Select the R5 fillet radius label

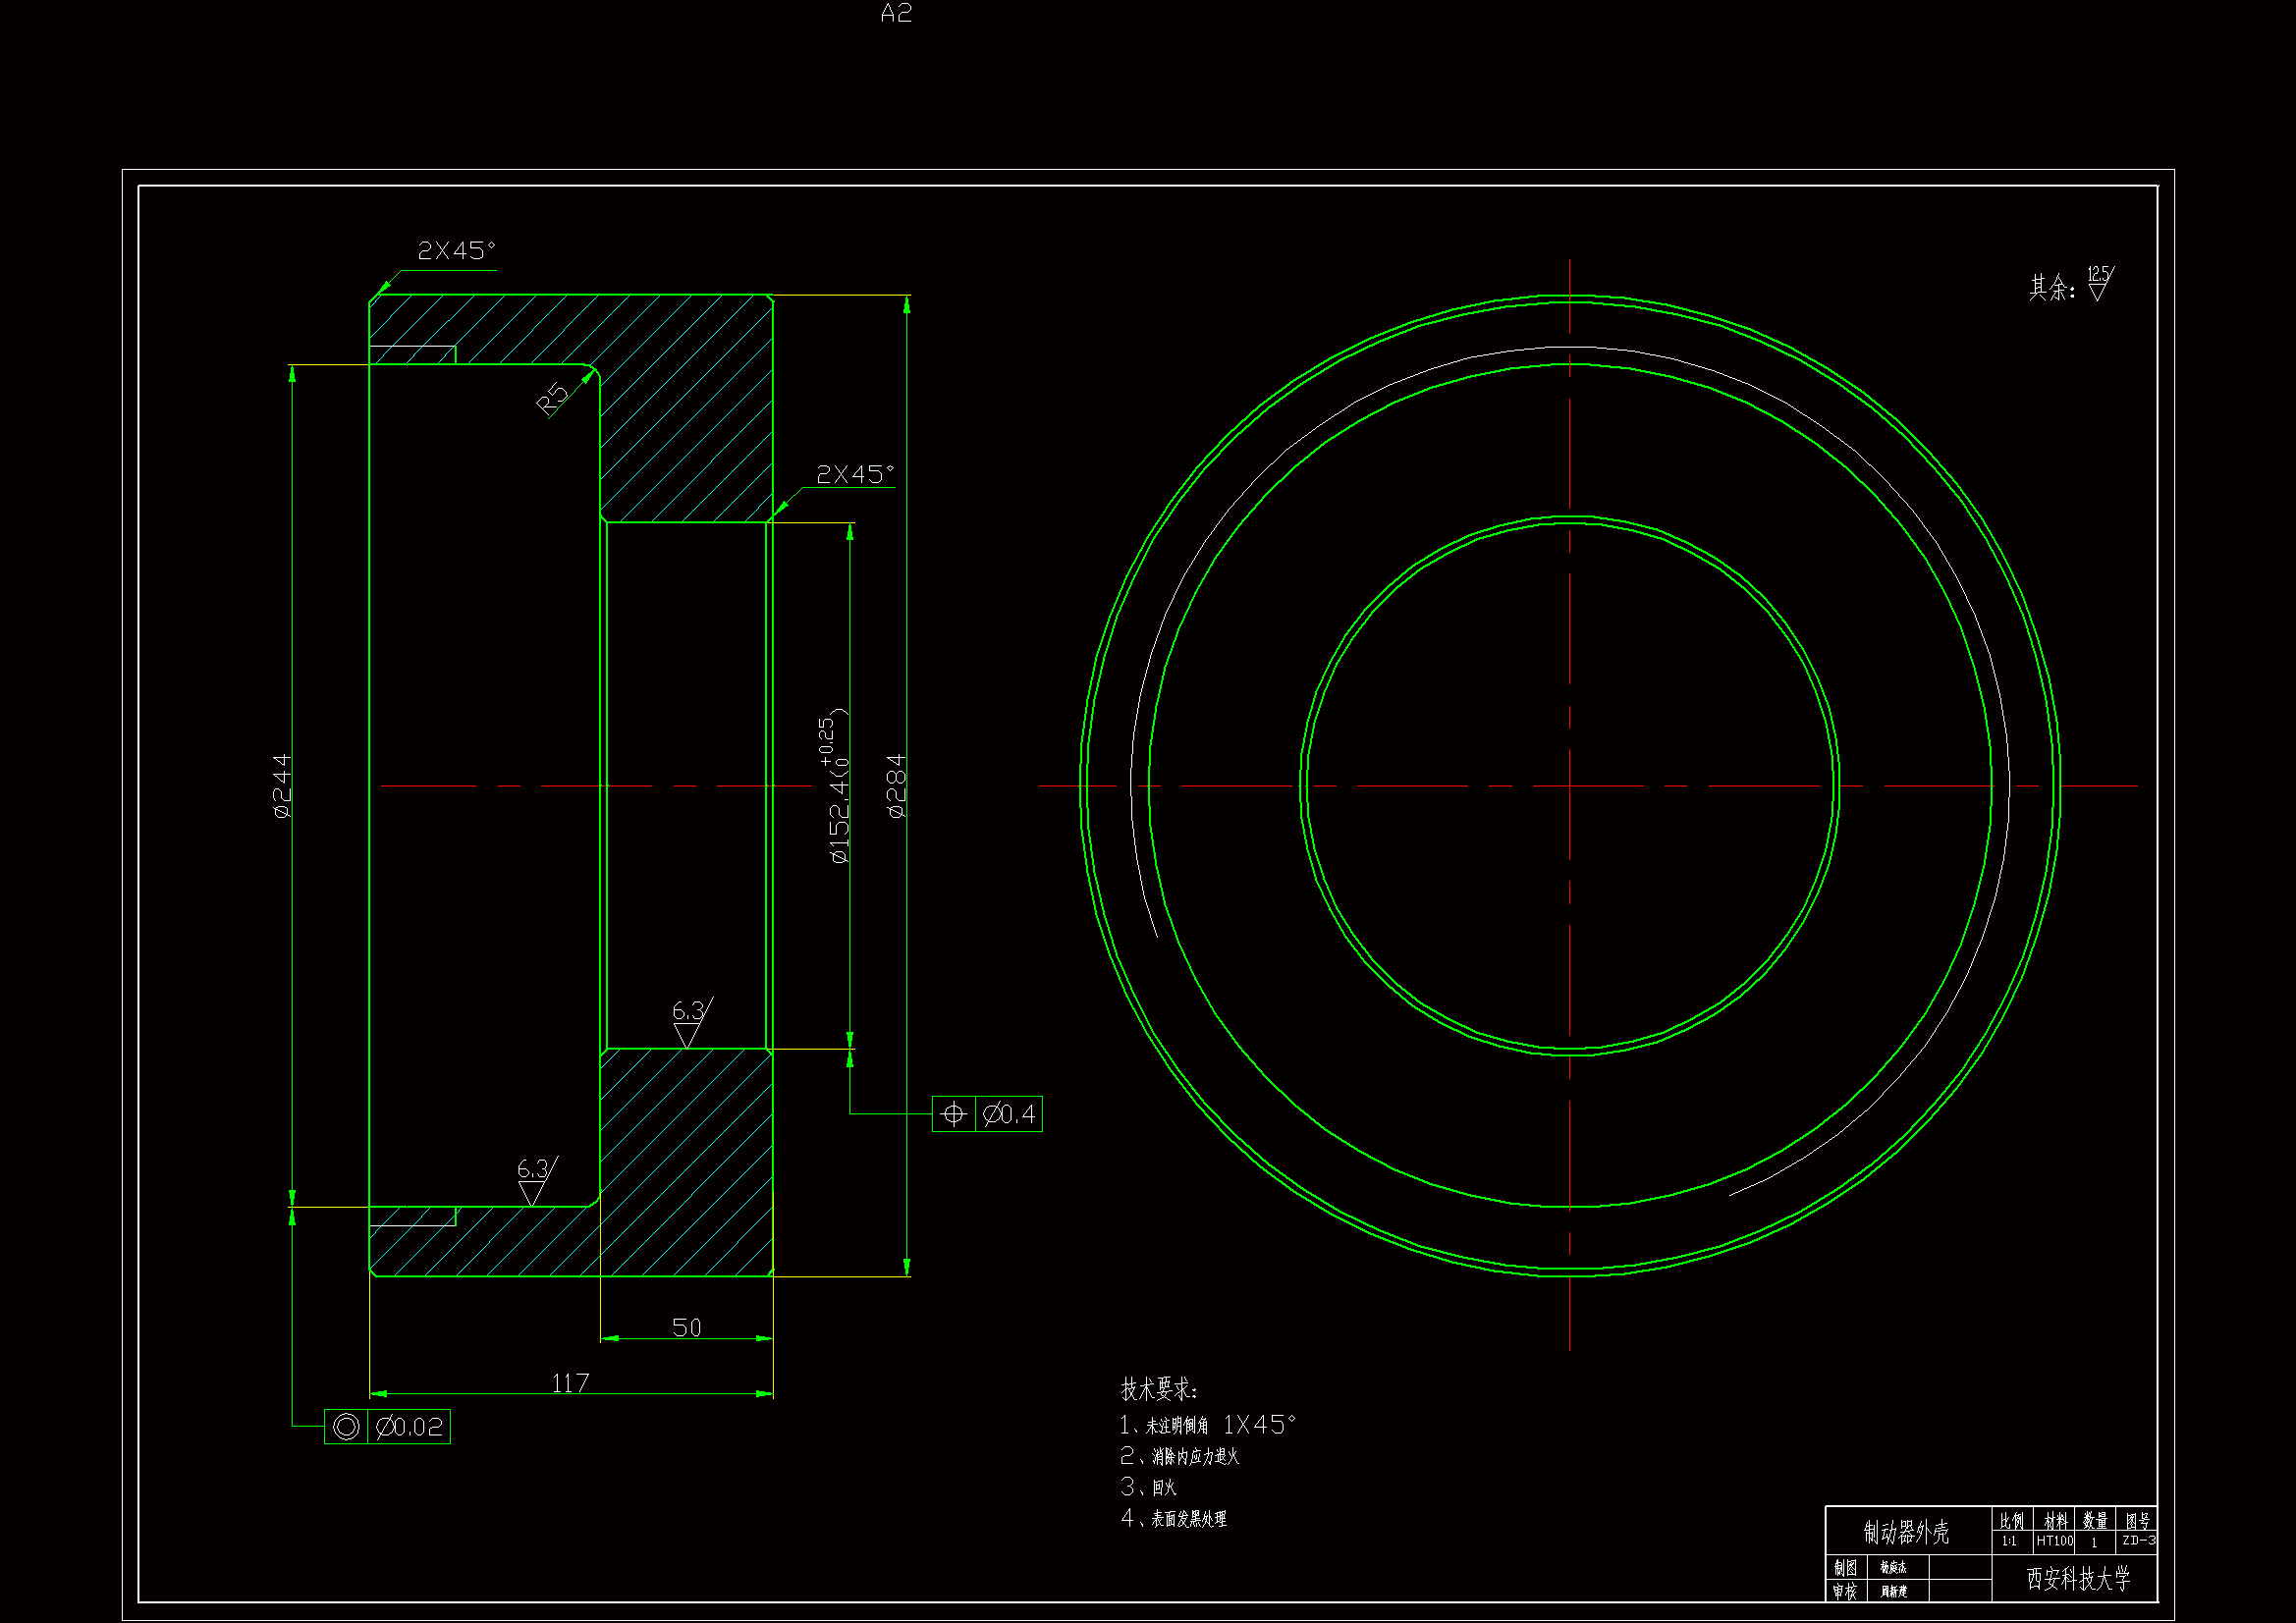point(552,399)
